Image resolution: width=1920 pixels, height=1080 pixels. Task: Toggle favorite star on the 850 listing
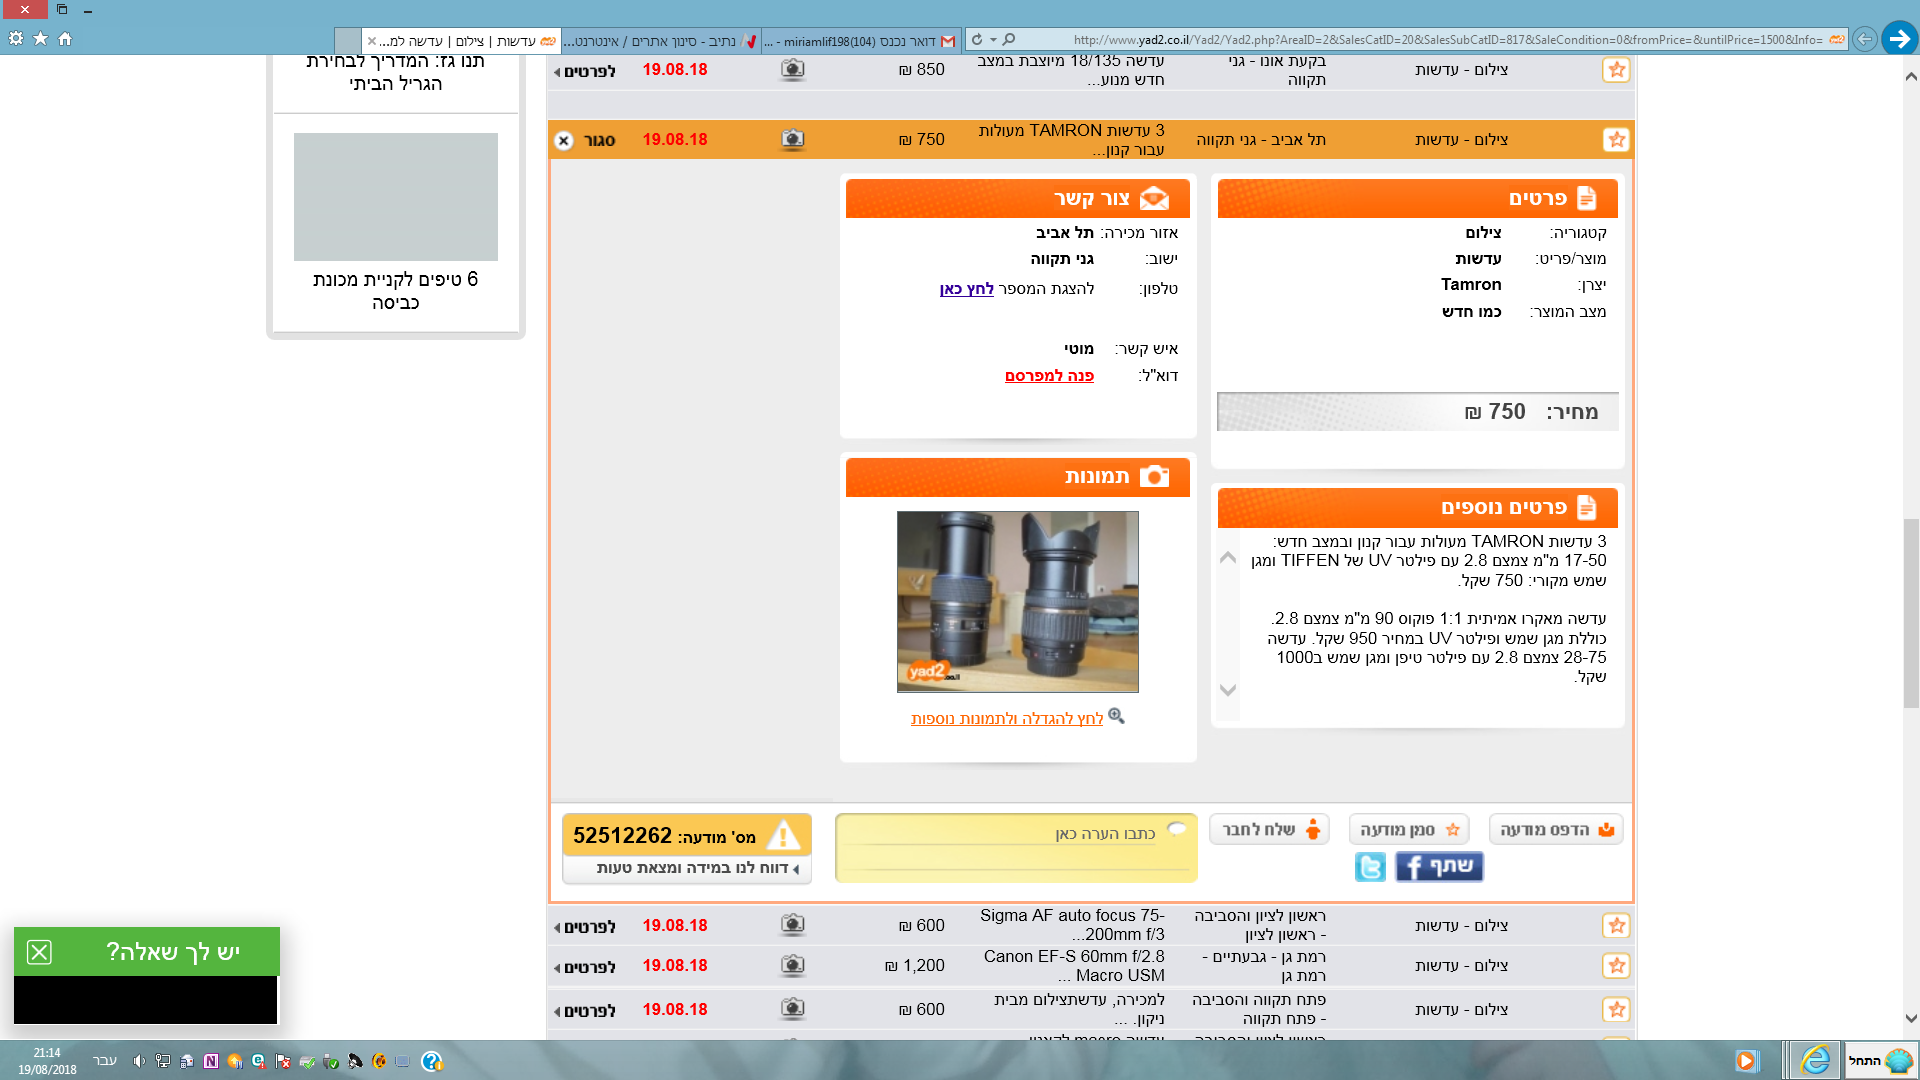coord(1616,70)
